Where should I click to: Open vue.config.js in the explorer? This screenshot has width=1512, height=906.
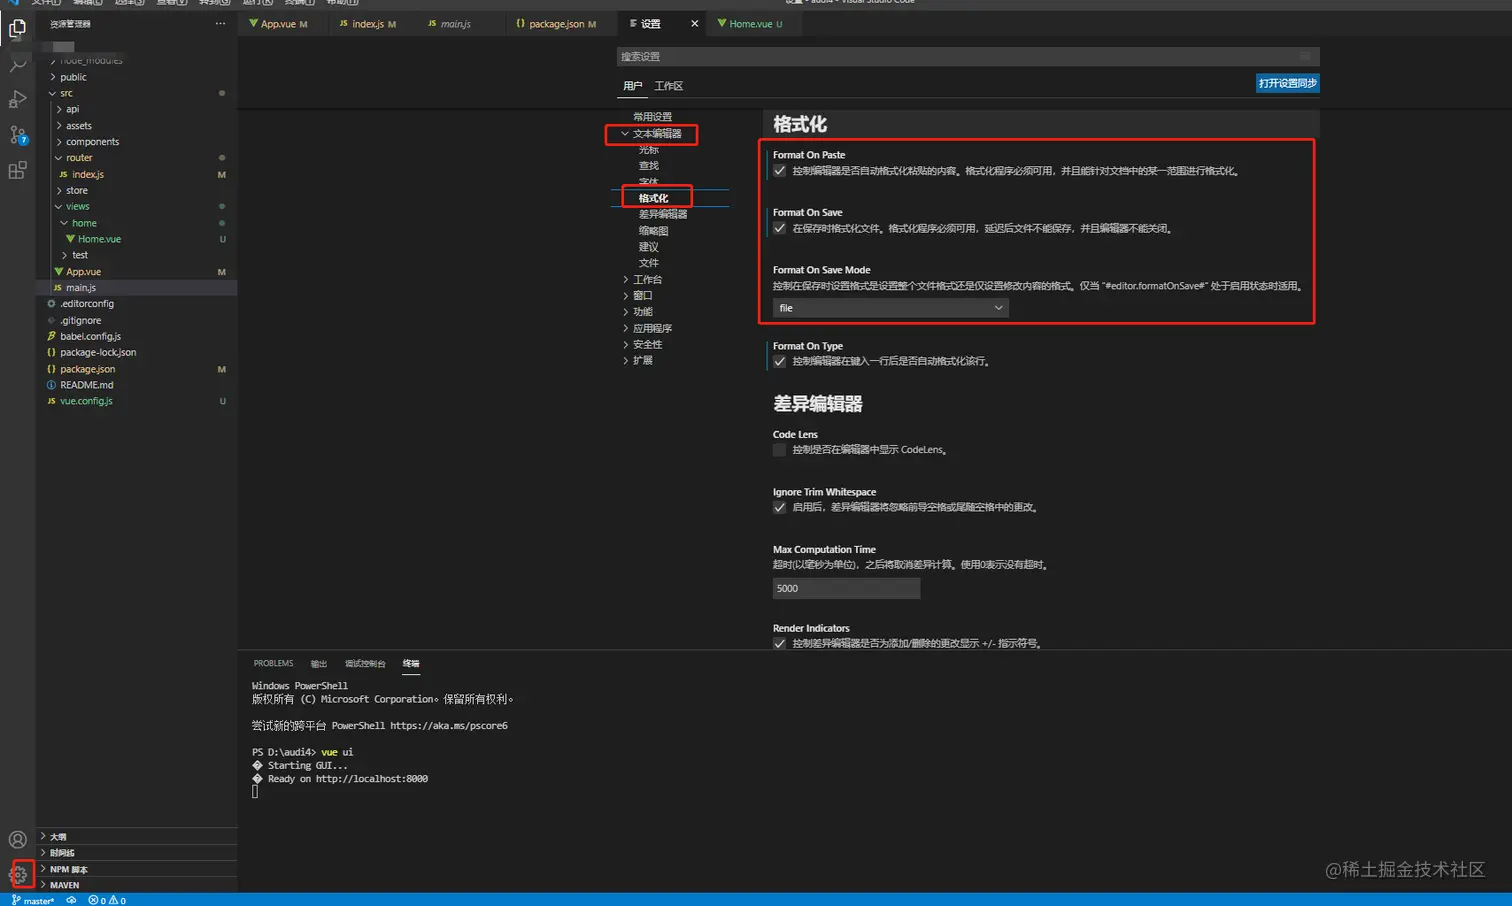86,401
